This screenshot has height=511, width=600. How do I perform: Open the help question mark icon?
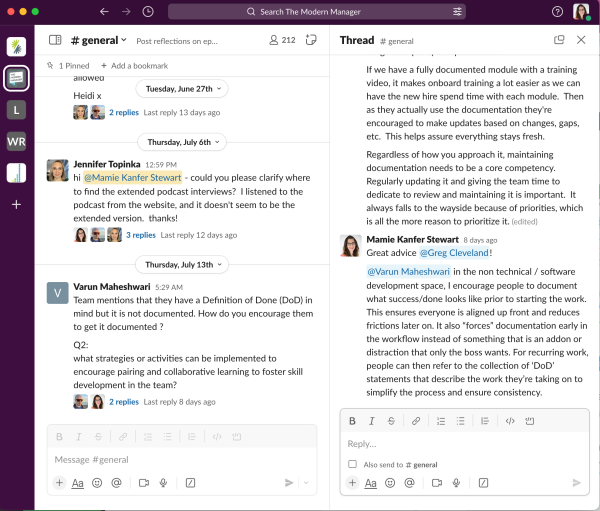coord(557,12)
